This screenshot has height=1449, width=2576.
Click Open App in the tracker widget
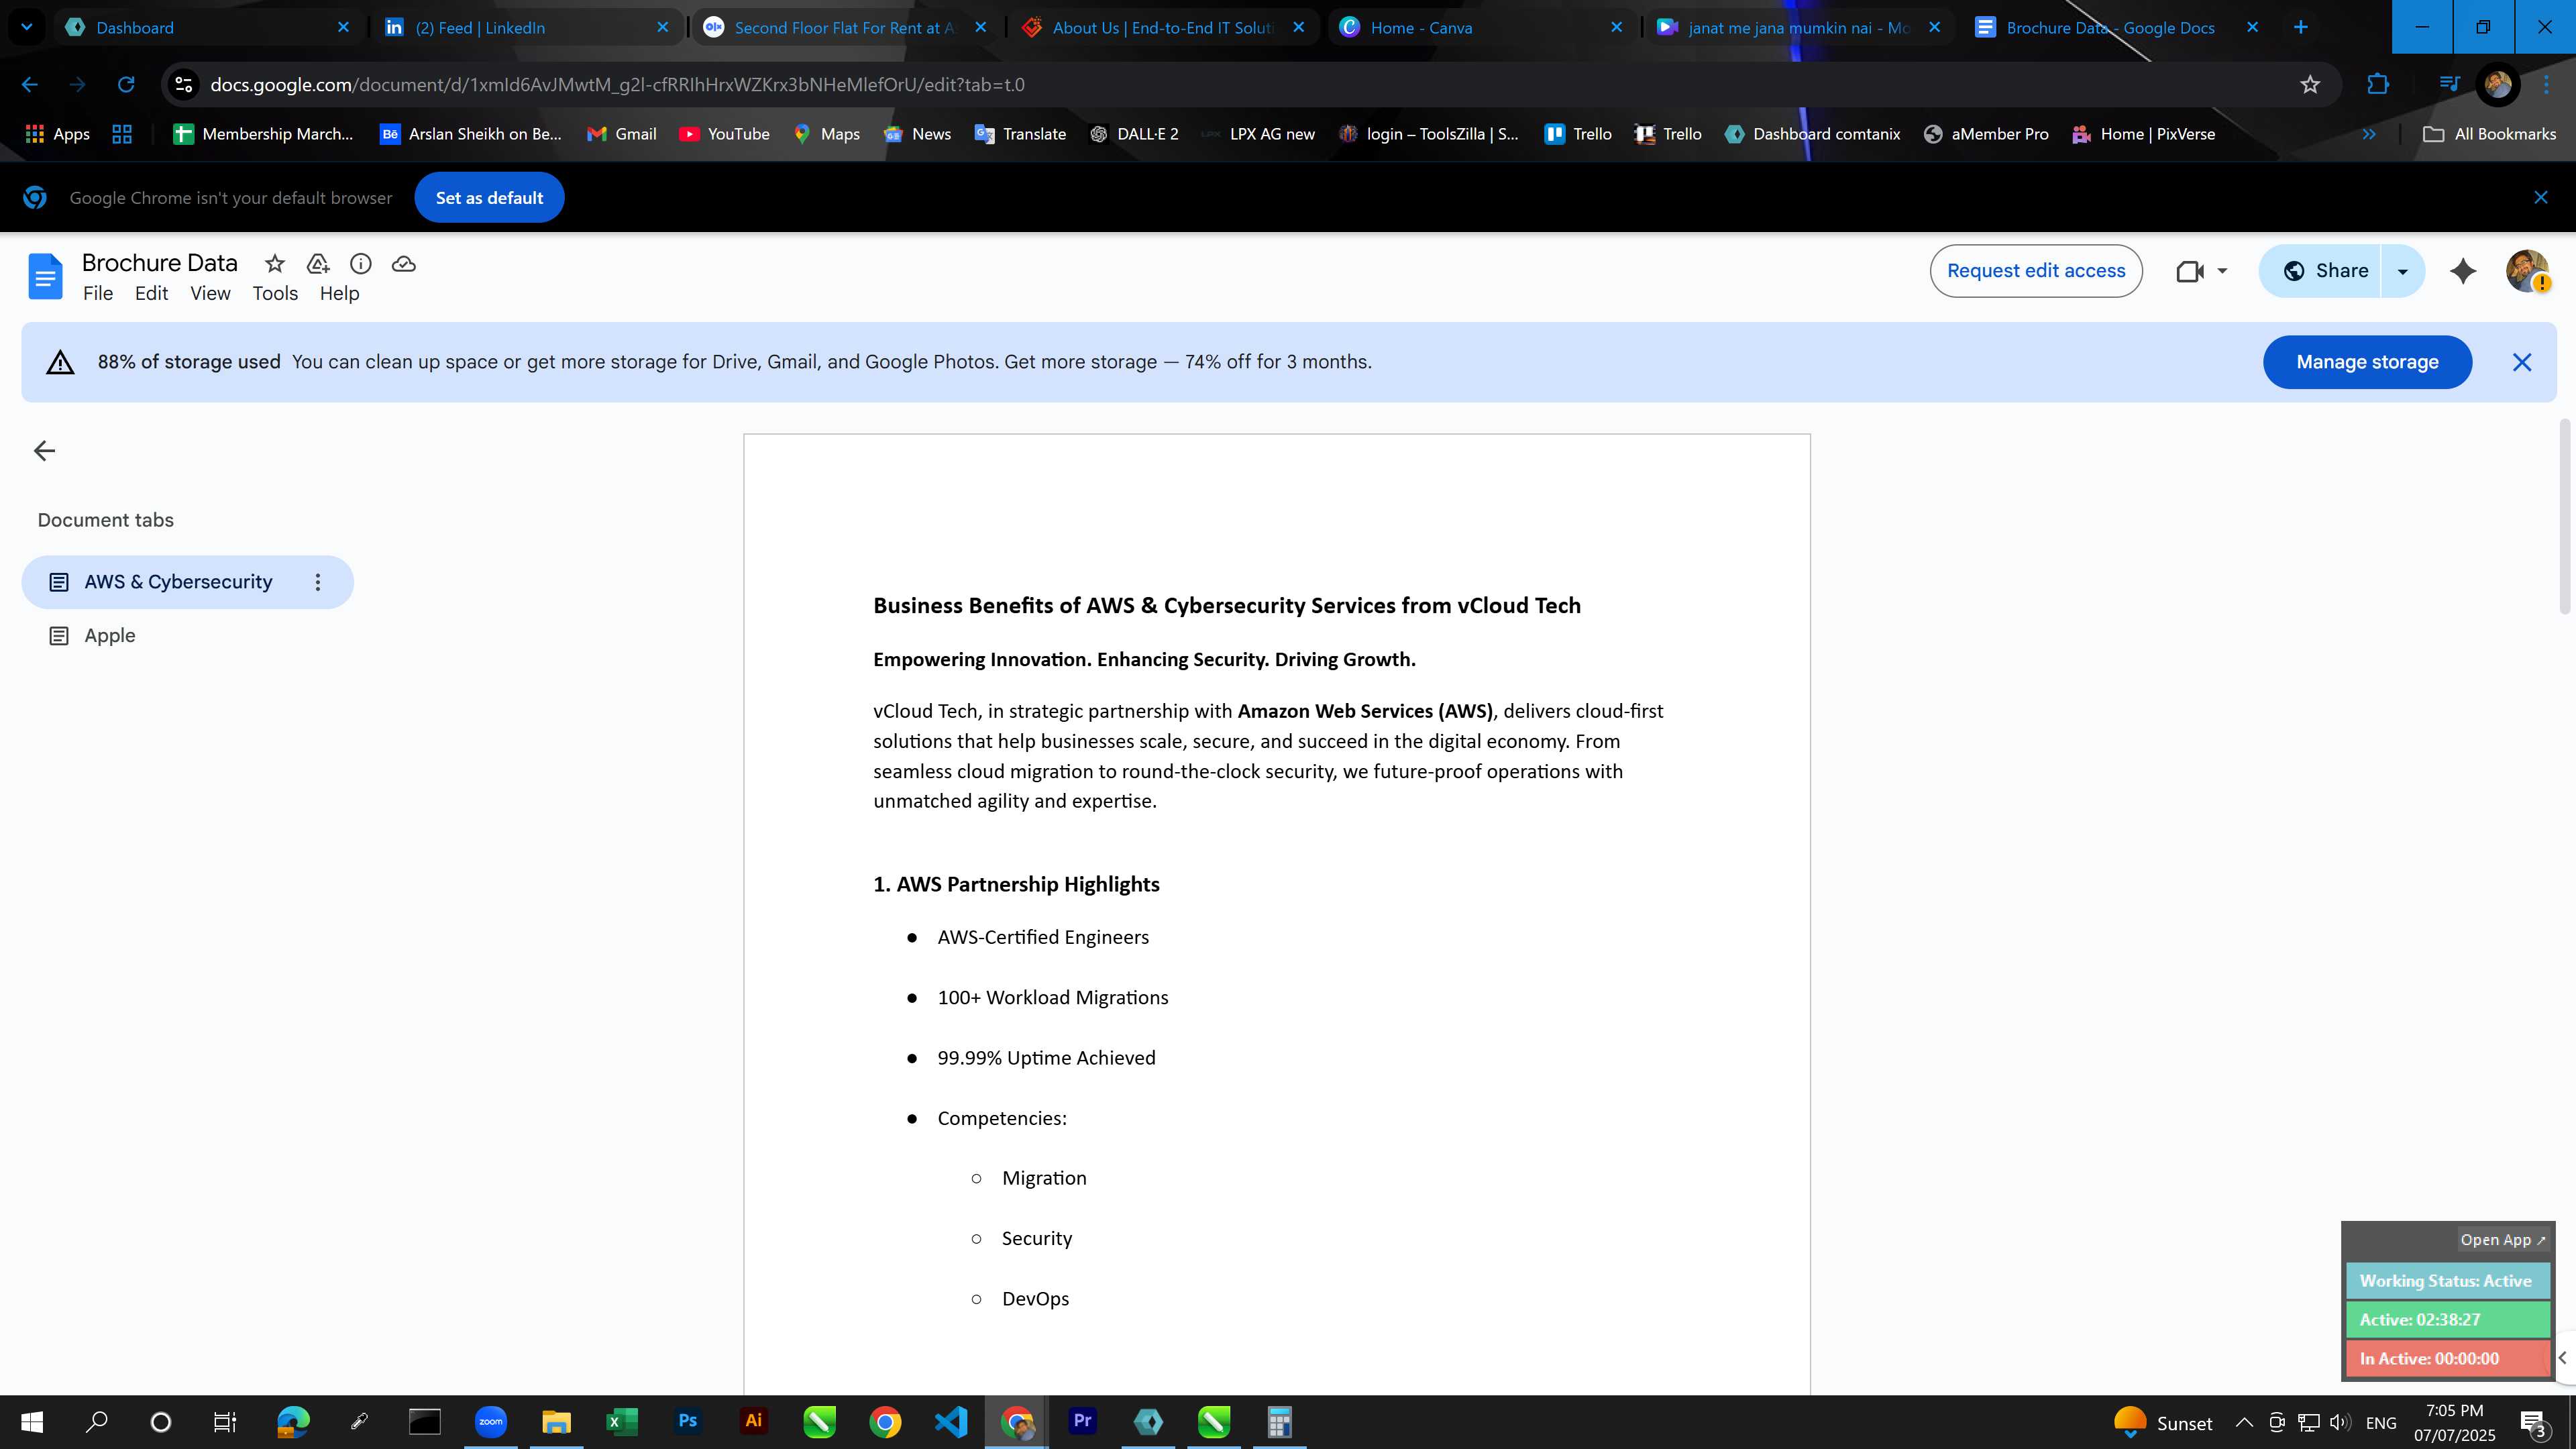tap(2502, 1240)
